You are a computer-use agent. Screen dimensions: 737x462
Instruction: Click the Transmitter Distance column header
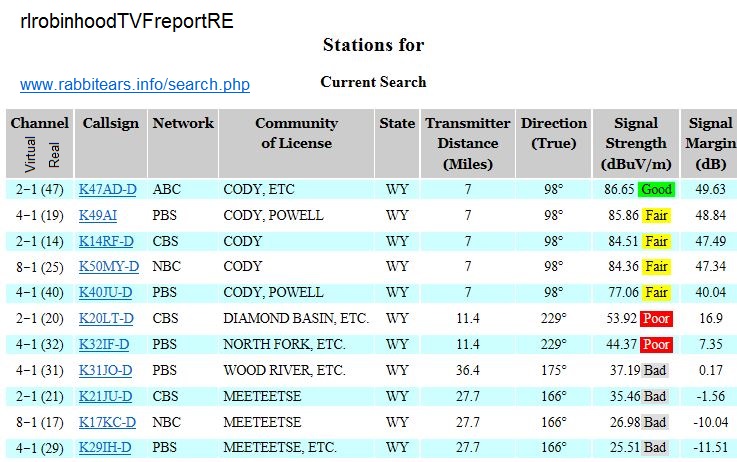point(467,143)
